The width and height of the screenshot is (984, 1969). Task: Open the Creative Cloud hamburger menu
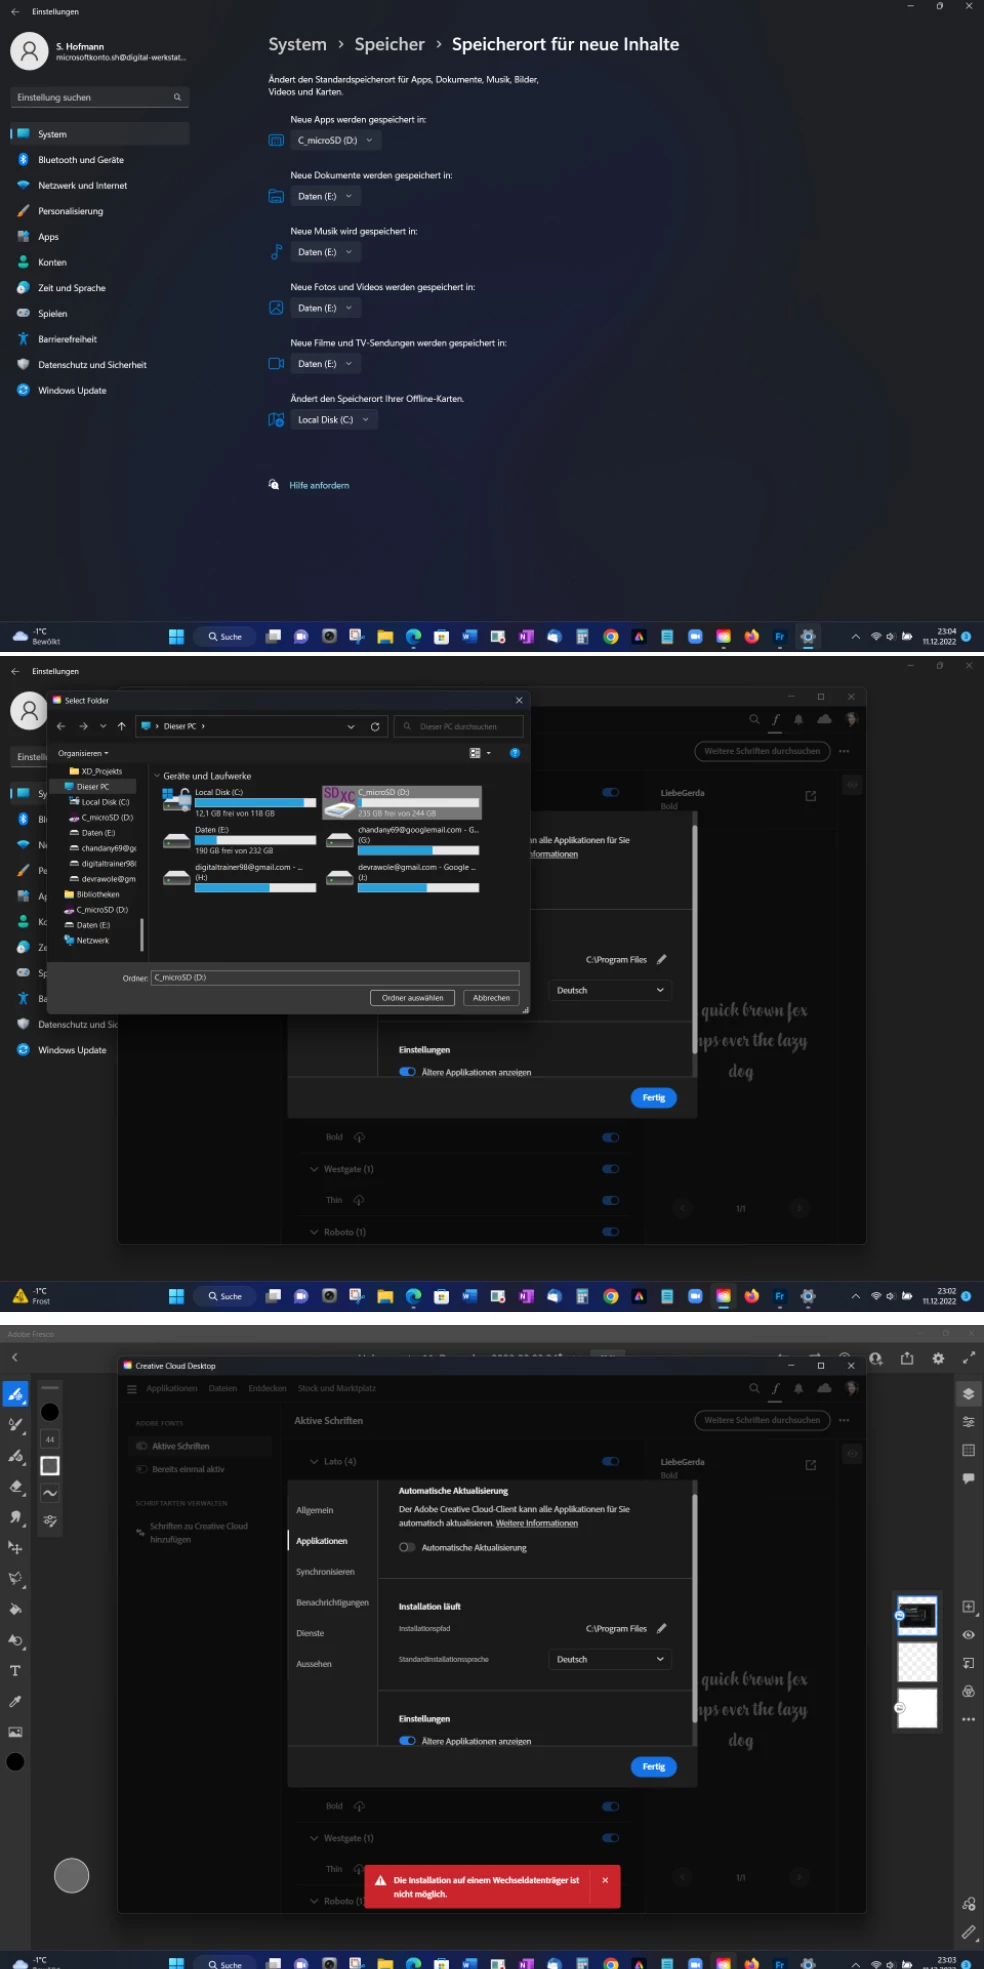131,1388
